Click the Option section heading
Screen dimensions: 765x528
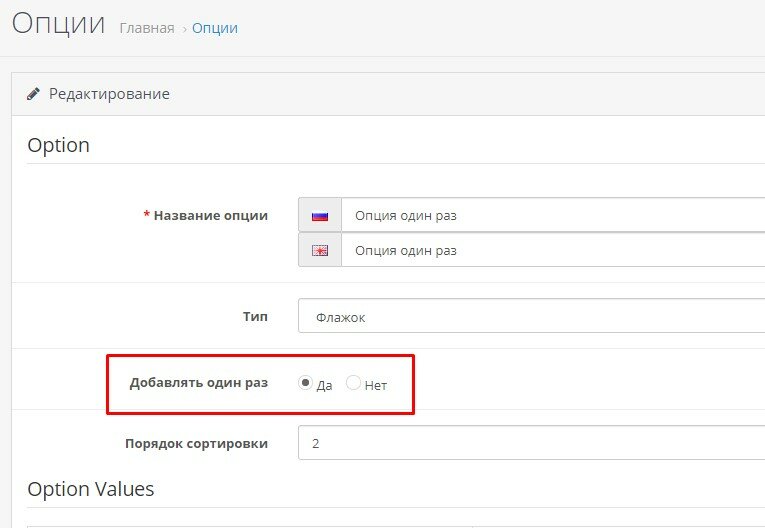pos(59,145)
